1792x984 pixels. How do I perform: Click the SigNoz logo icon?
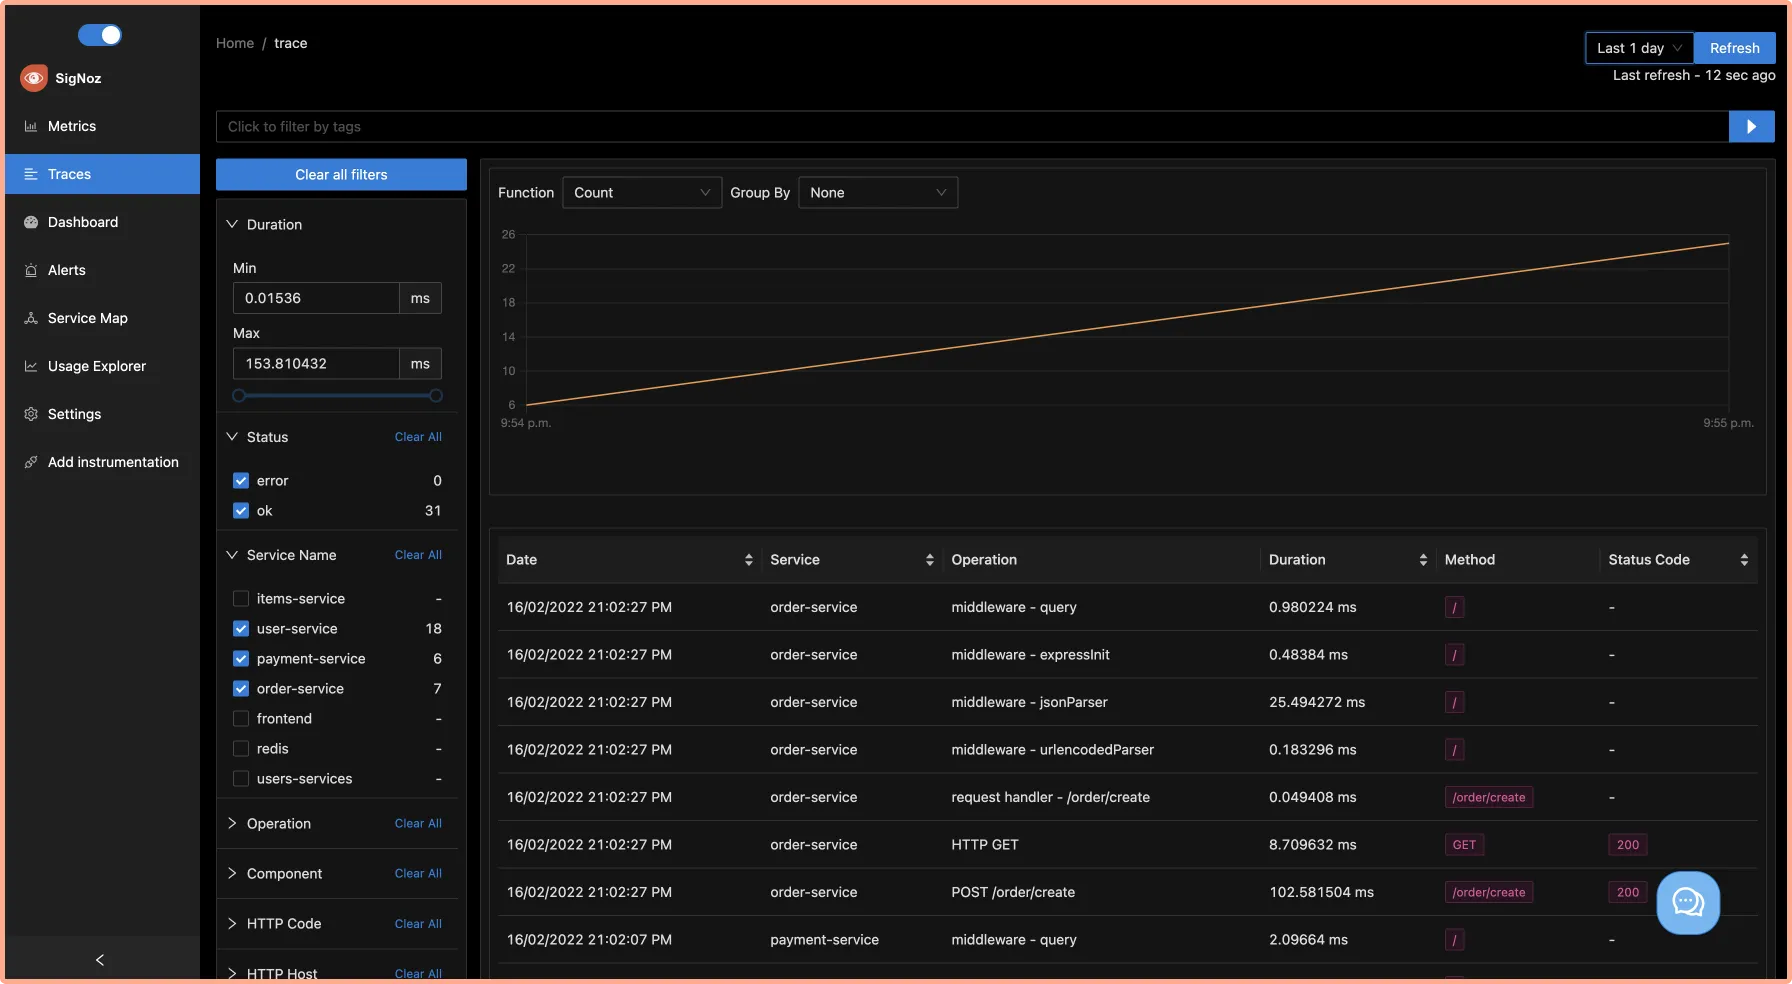pyautogui.click(x=34, y=78)
